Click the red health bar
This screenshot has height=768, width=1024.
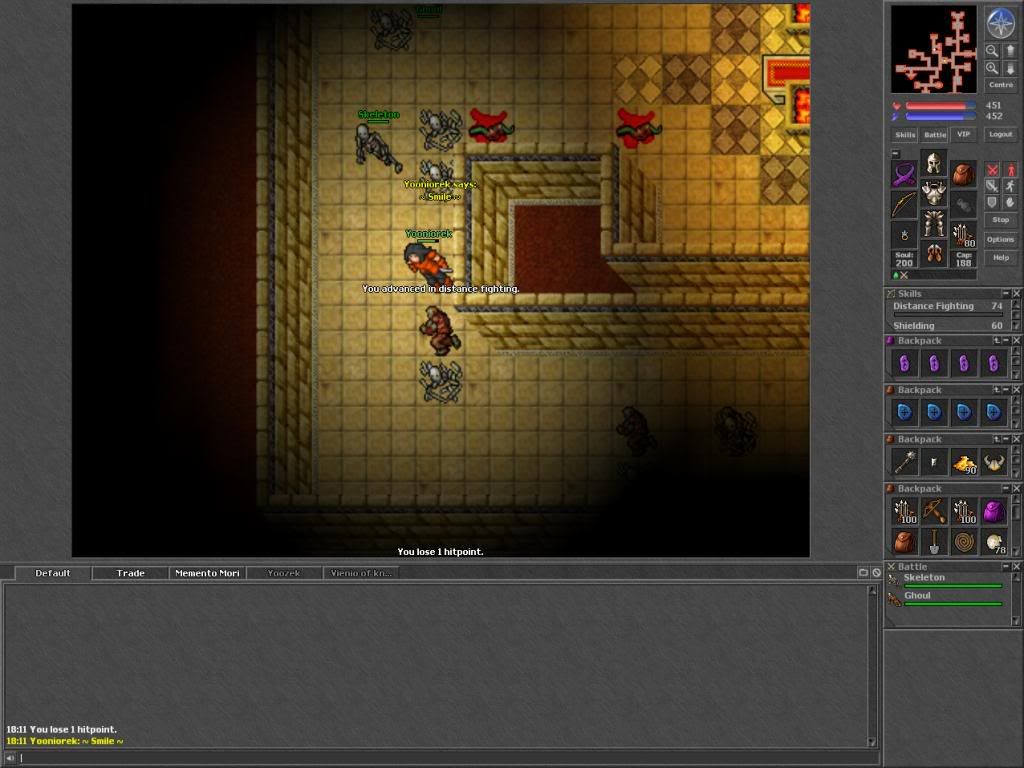(x=941, y=106)
